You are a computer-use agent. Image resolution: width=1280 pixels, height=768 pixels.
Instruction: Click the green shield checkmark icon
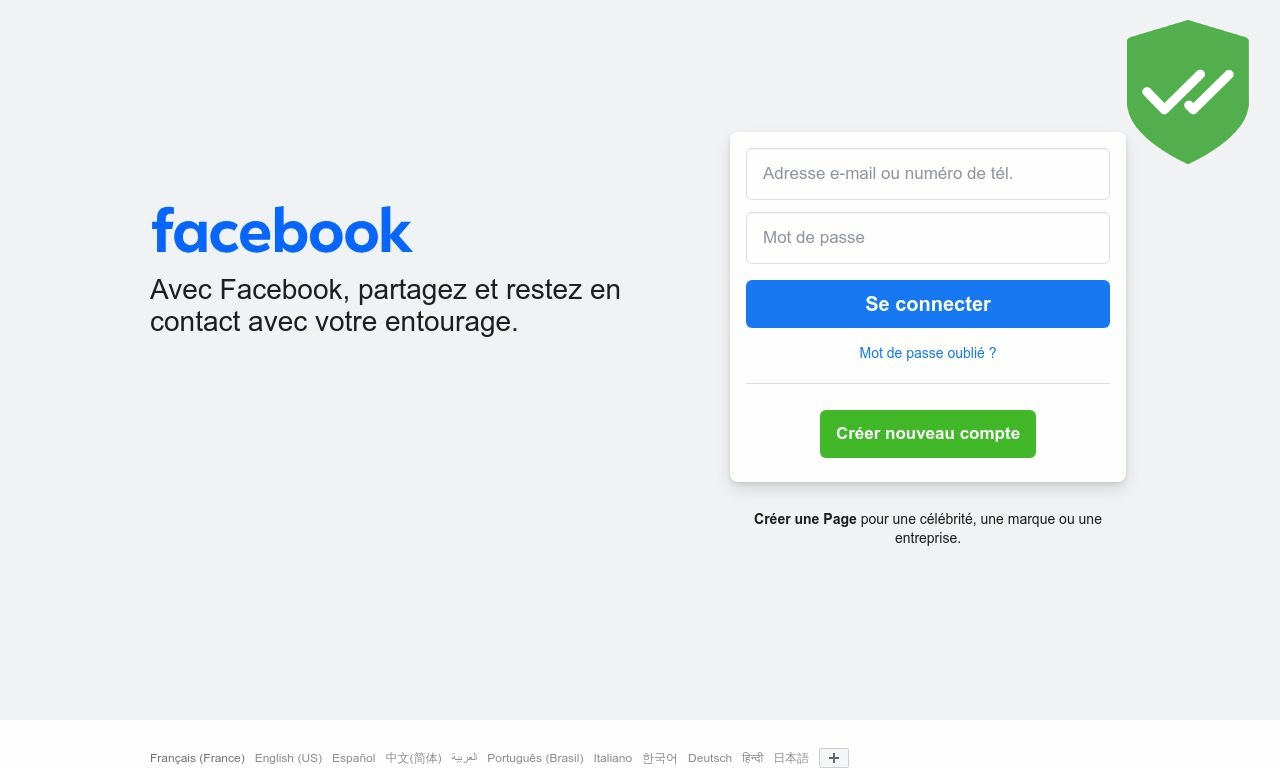tap(1188, 92)
